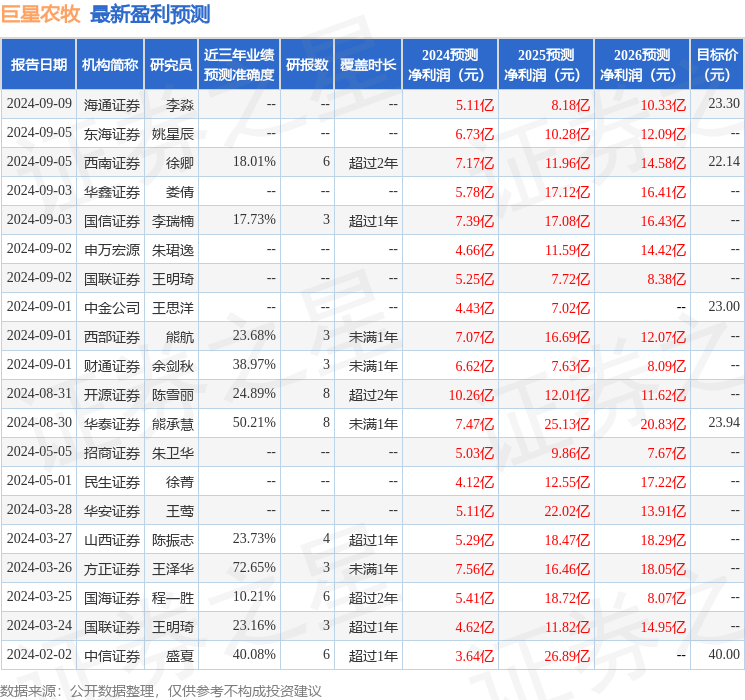Click the 华安证券 institution cell
This screenshot has height=700, width=745.
point(112,511)
